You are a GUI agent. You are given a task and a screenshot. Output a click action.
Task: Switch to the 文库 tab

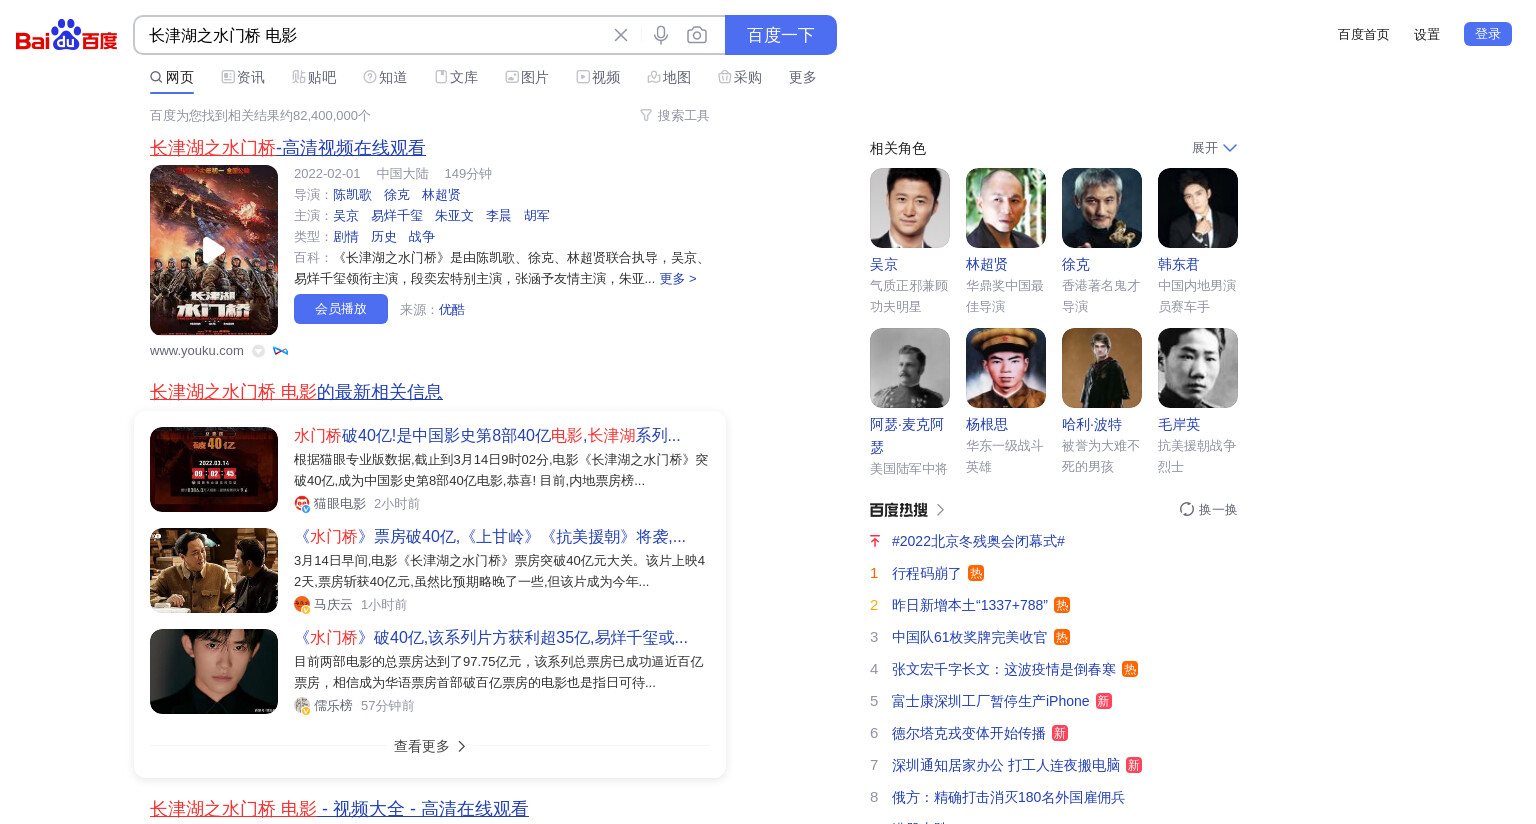[456, 77]
